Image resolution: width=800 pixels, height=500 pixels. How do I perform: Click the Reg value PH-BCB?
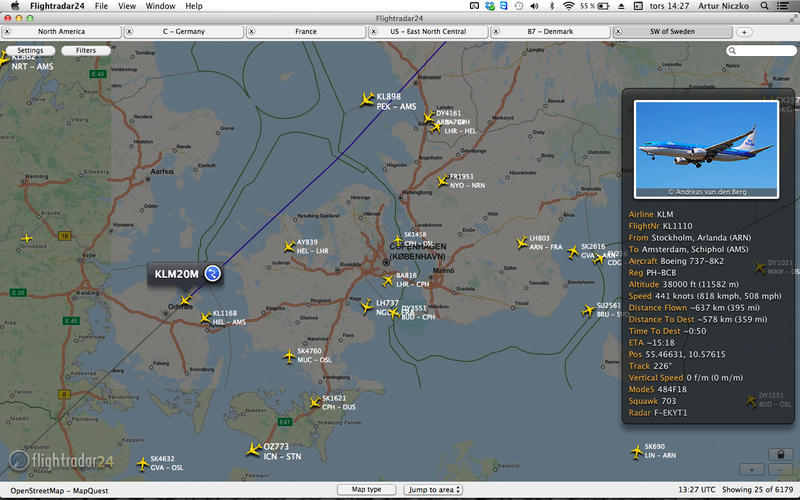[x=661, y=272]
